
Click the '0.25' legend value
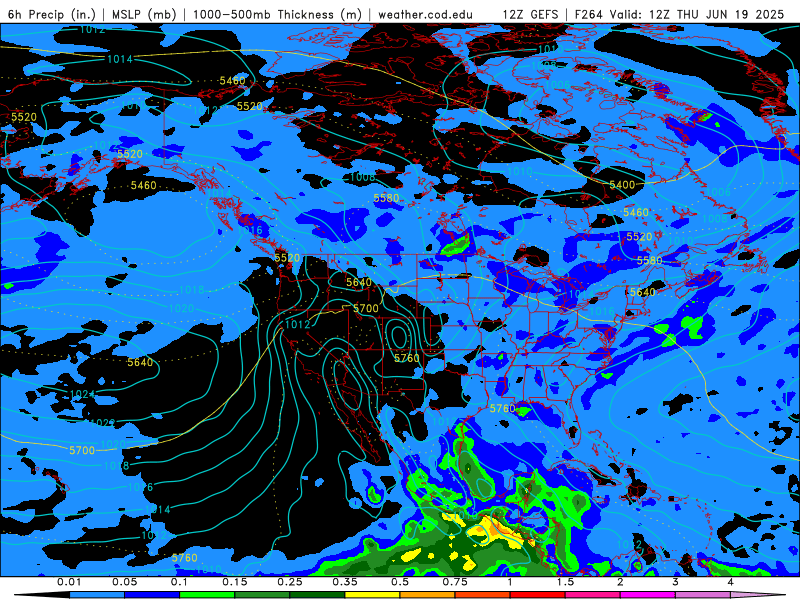coord(290,582)
